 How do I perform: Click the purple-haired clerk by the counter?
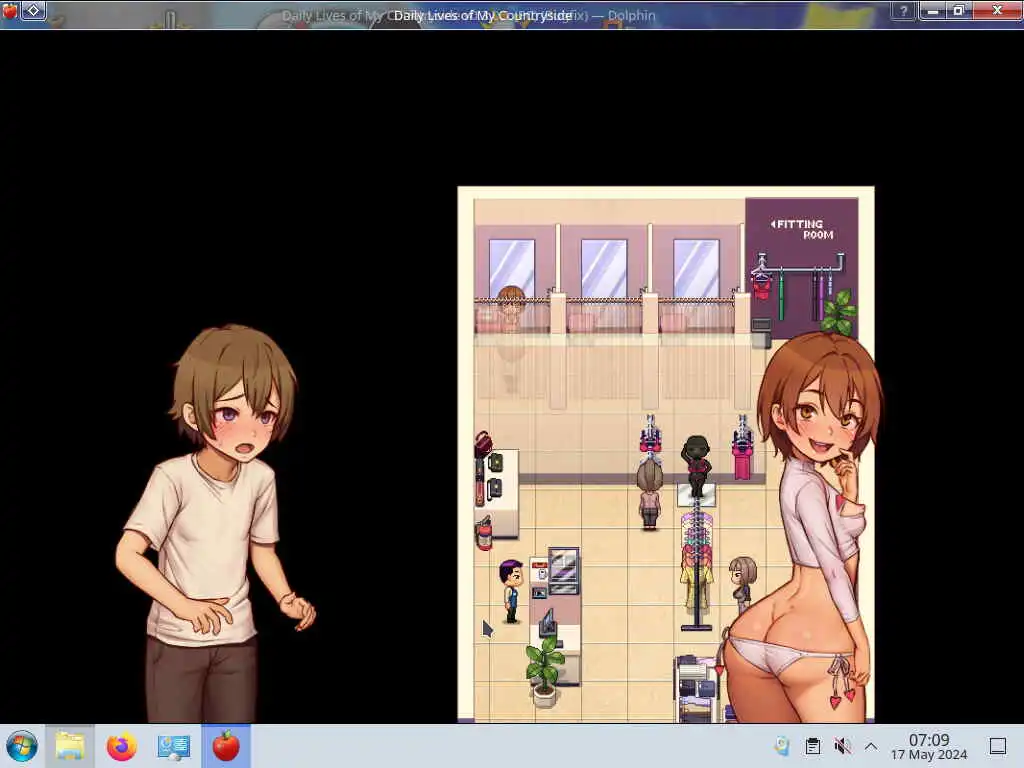(x=511, y=591)
